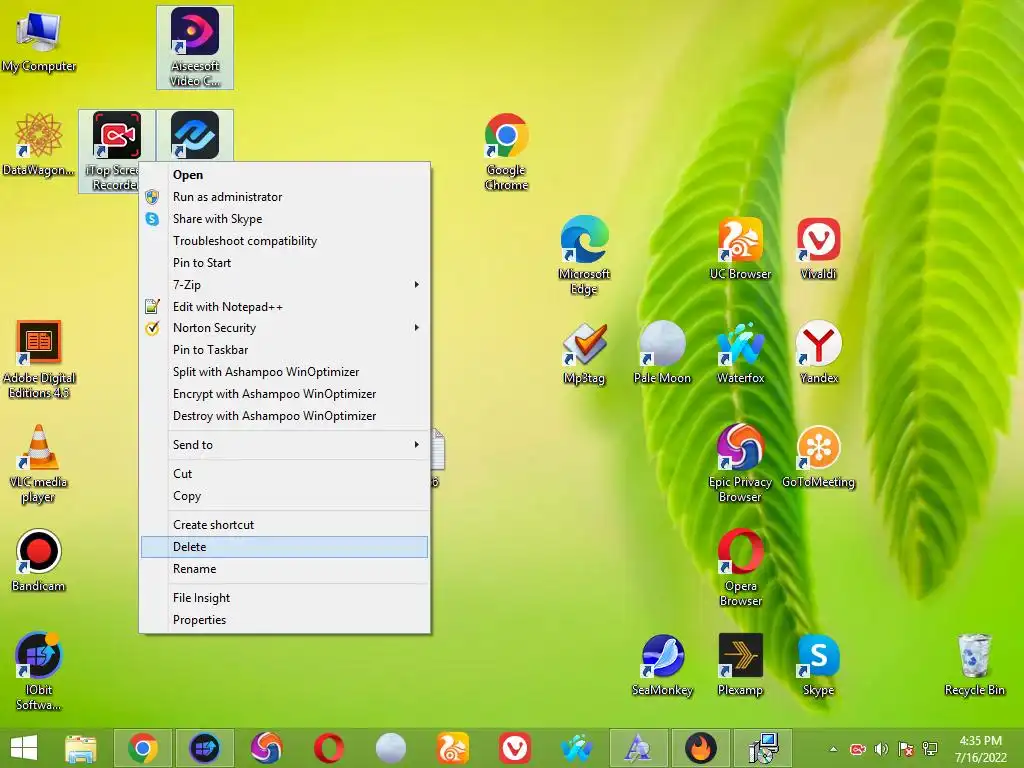Choose File Insight in context menu
This screenshot has height=768, width=1024.
click(285, 598)
